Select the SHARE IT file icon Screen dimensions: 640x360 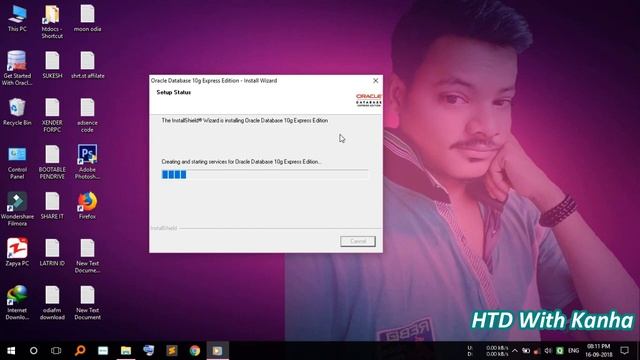[52, 206]
